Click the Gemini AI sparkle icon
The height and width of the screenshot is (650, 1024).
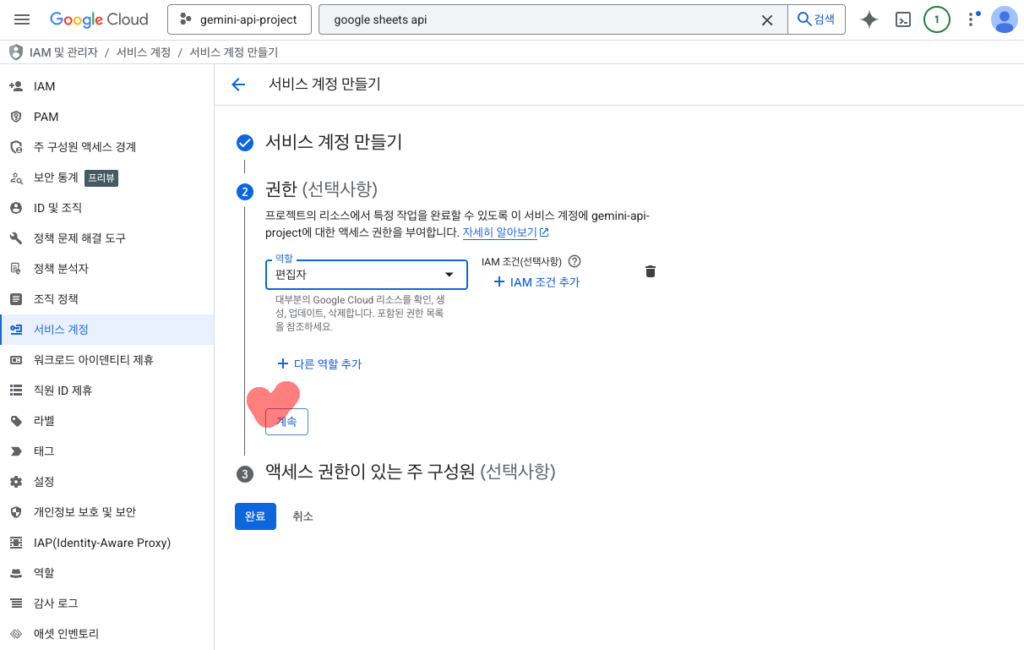(869, 20)
